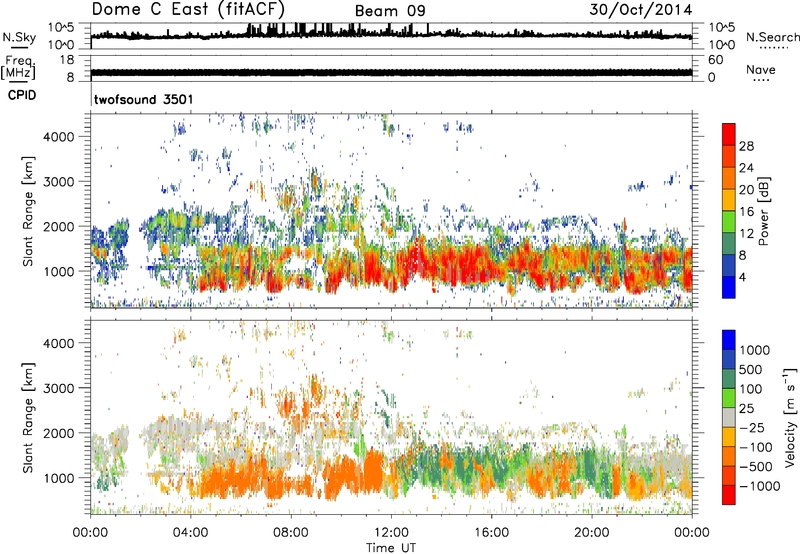Select the yellow-orange 16–20 dB Power segment
This screenshot has width=800, height=554.
point(729,199)
